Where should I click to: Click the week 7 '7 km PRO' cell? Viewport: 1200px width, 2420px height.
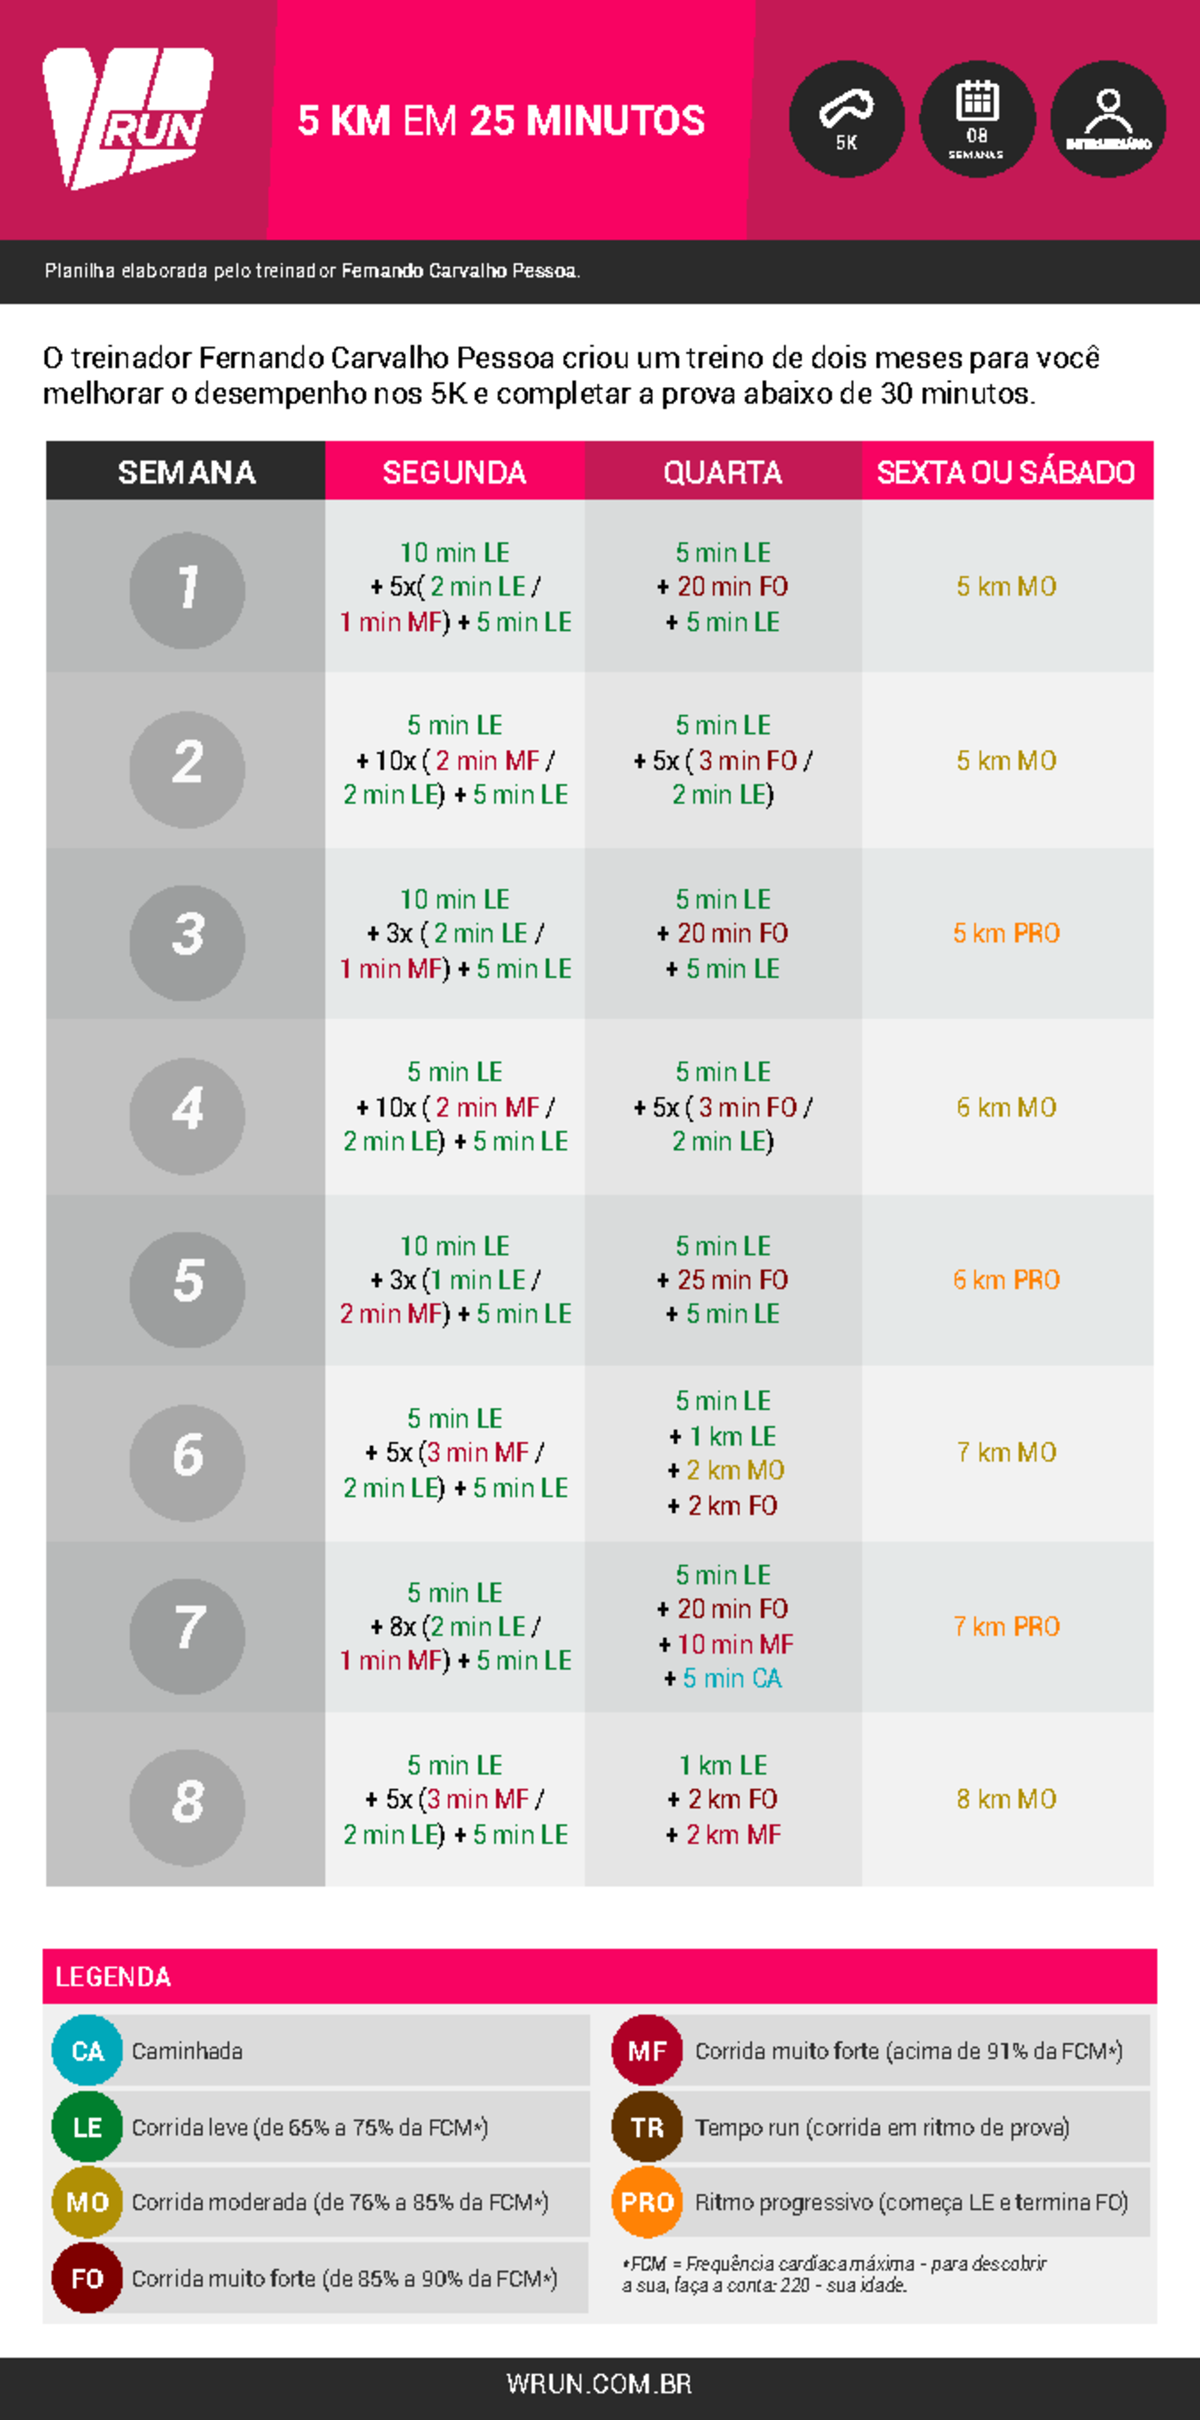[1006, 1627]
